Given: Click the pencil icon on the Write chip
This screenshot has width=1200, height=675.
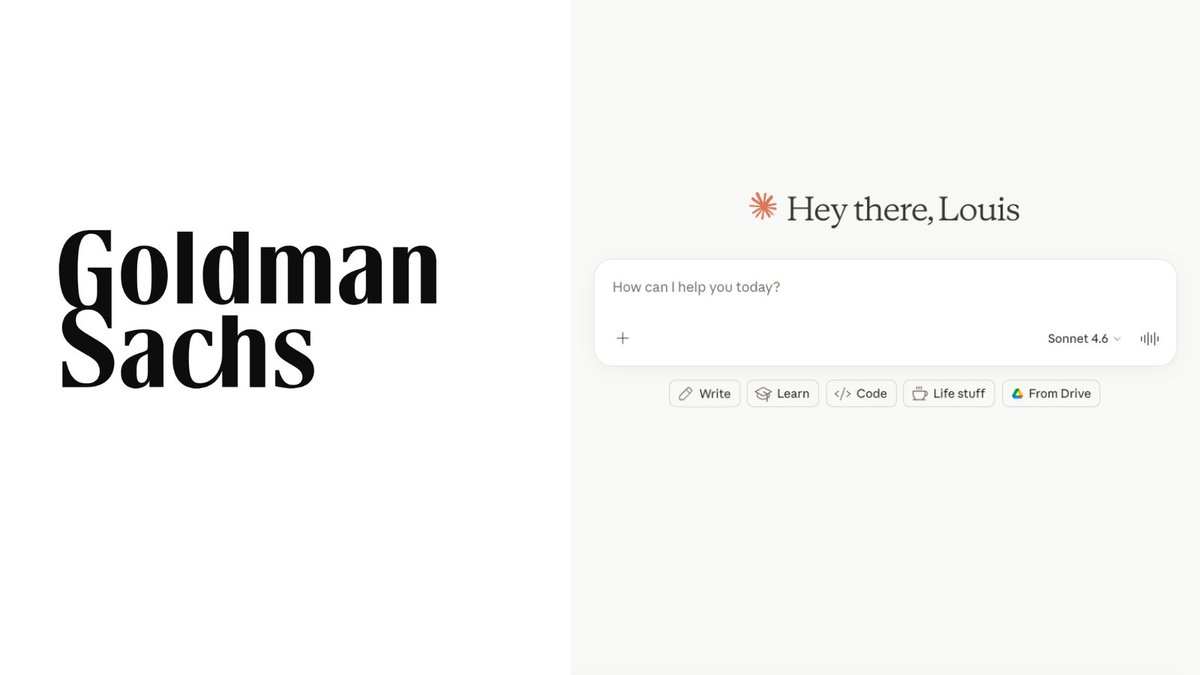Looking at the screenshot, I should 685,394.
